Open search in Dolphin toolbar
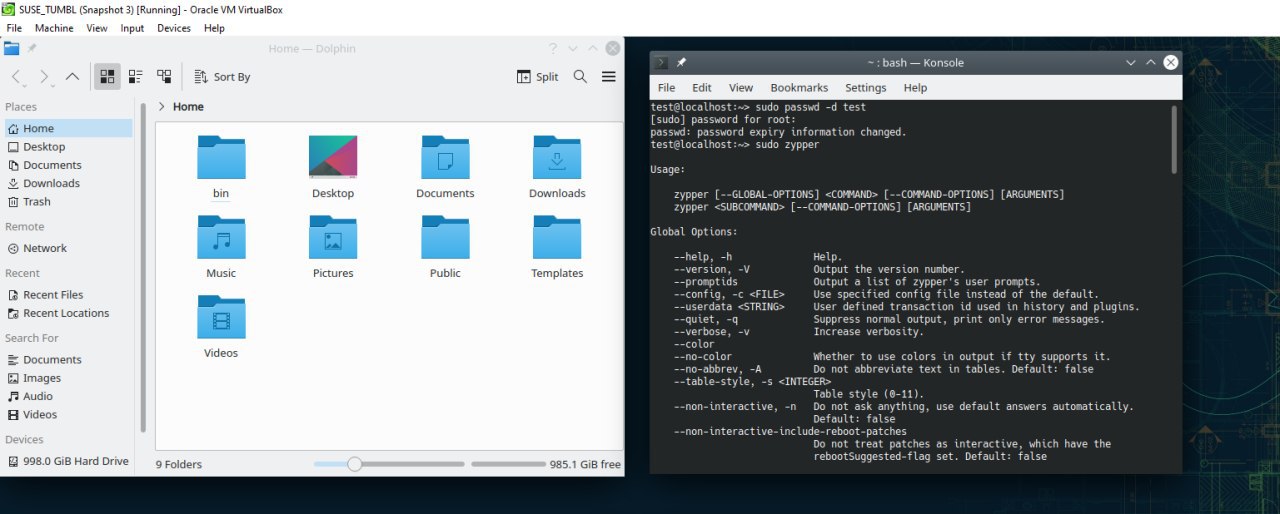Screen dimensions: 1280x514 (580, 77)
